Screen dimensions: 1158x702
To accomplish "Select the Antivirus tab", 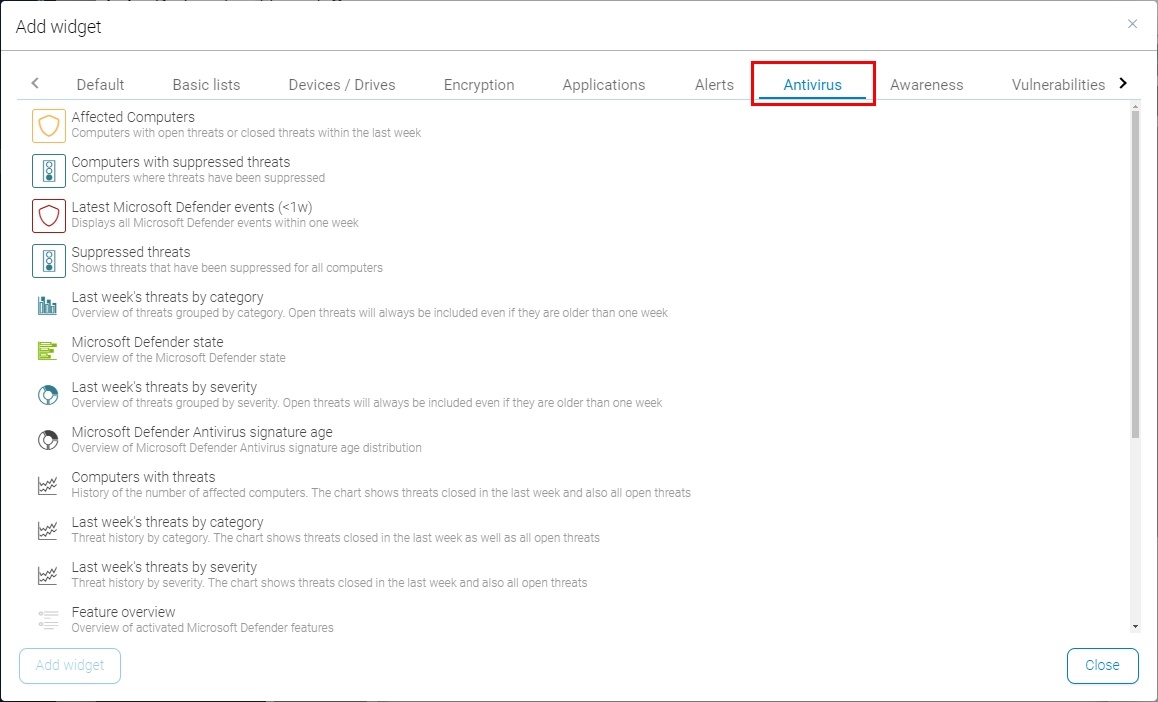I will point(812,85).
